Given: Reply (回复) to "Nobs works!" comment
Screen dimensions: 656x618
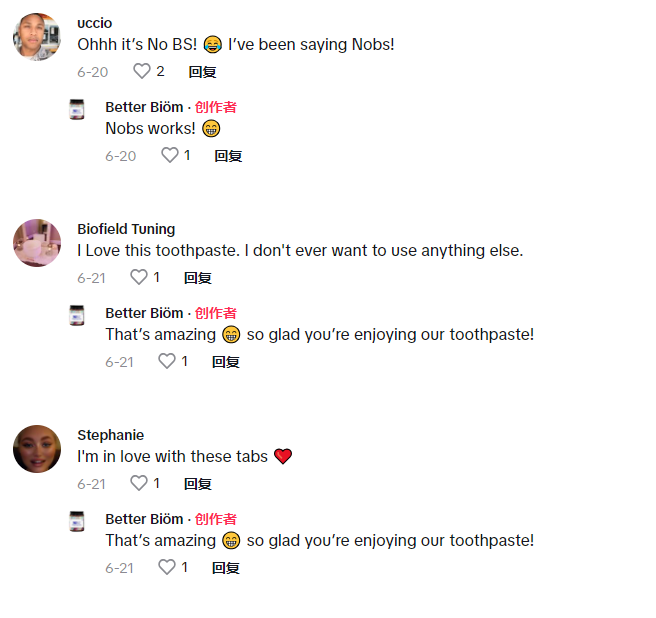Looking at the screenshot, I should pyautogui.click(x=229, y=156).
